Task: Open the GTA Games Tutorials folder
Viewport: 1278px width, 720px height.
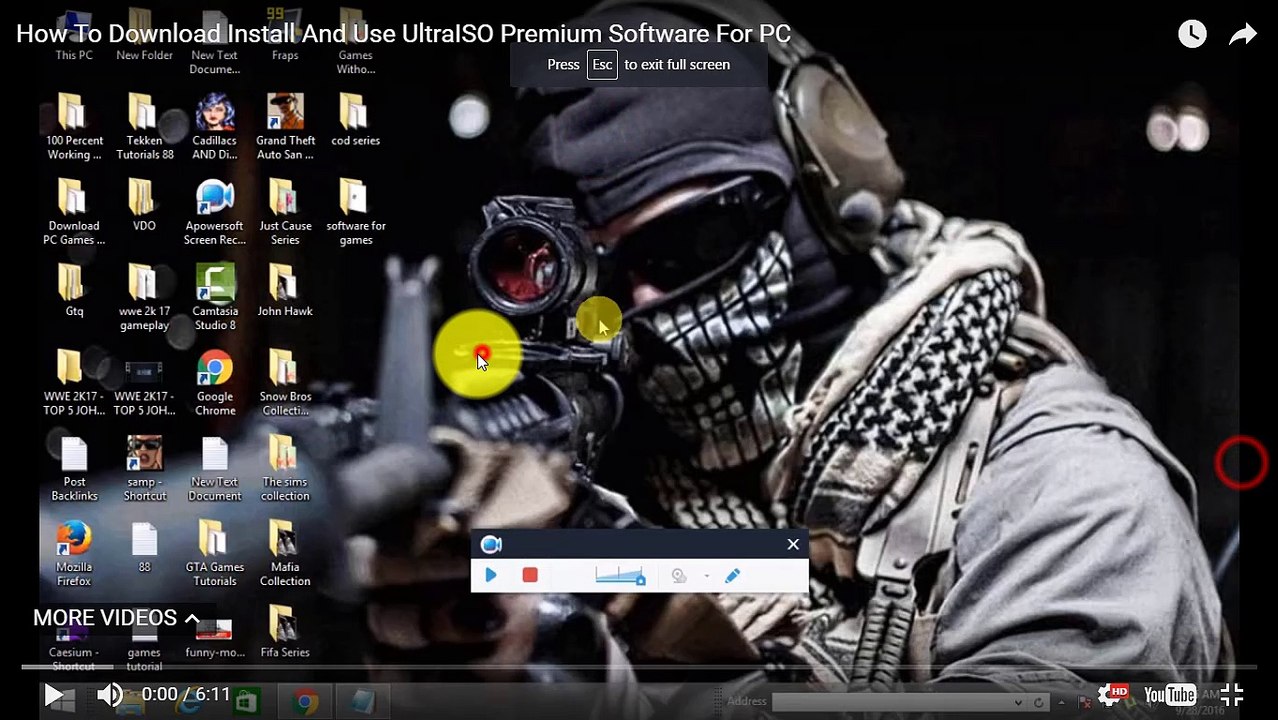Action: point(214,553)
